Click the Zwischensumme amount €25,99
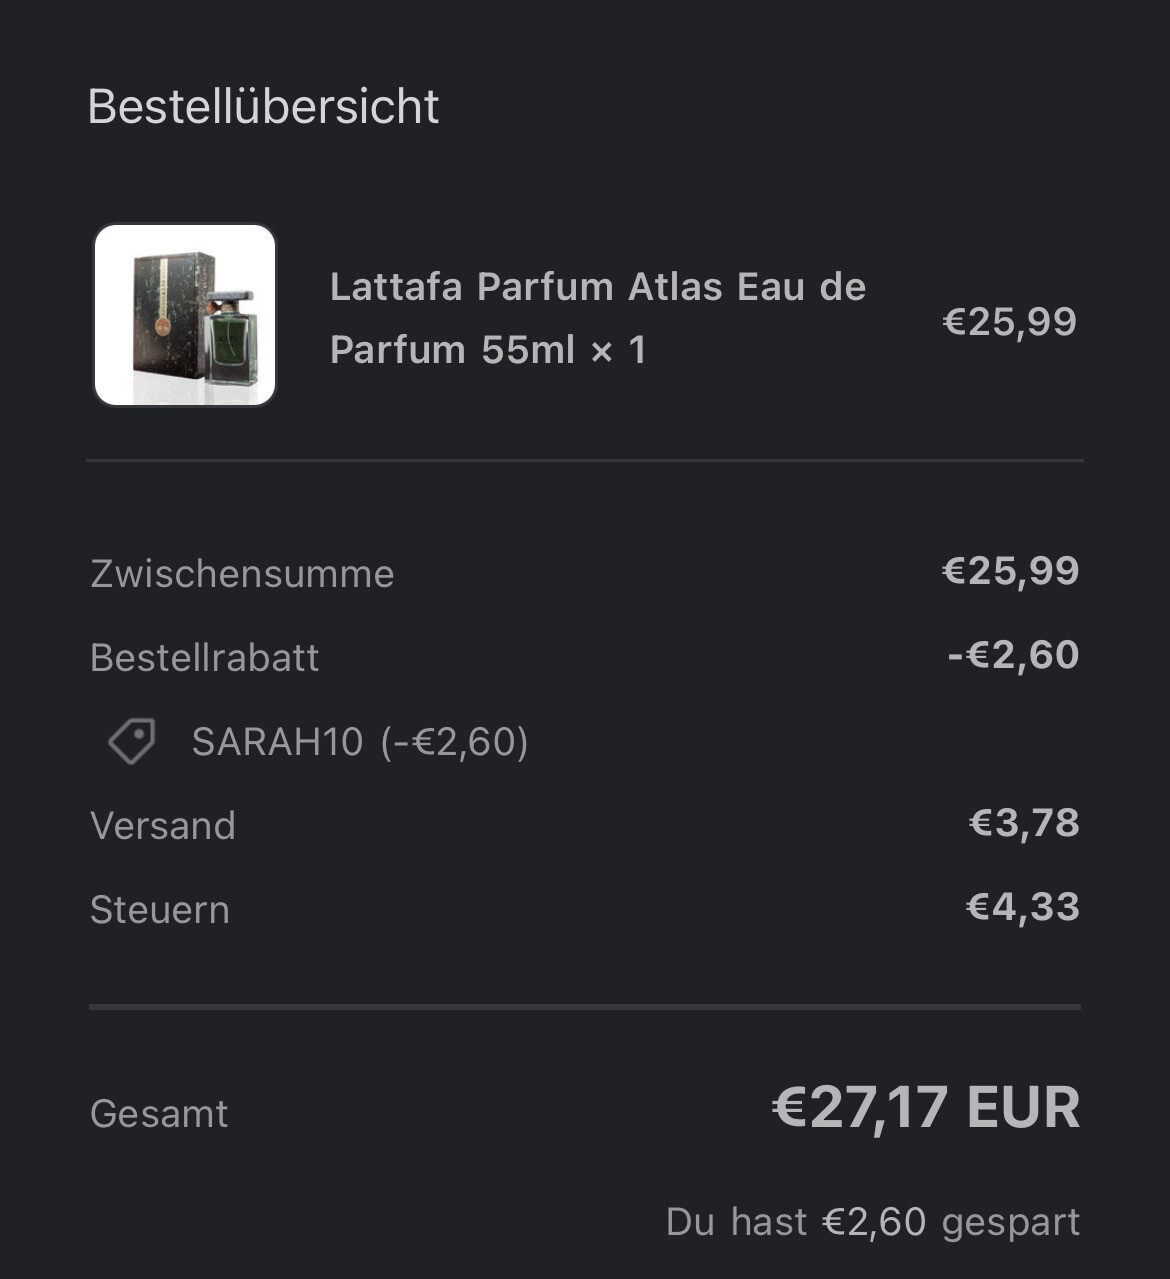The height and width of the screenshot is (1279, 1170). pos(1010,571)
